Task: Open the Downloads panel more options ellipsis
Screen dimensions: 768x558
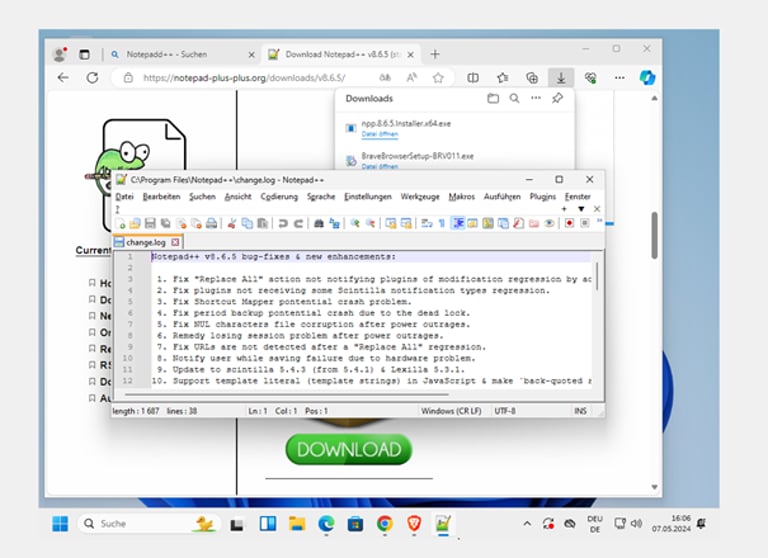Action: click(536, 98)
